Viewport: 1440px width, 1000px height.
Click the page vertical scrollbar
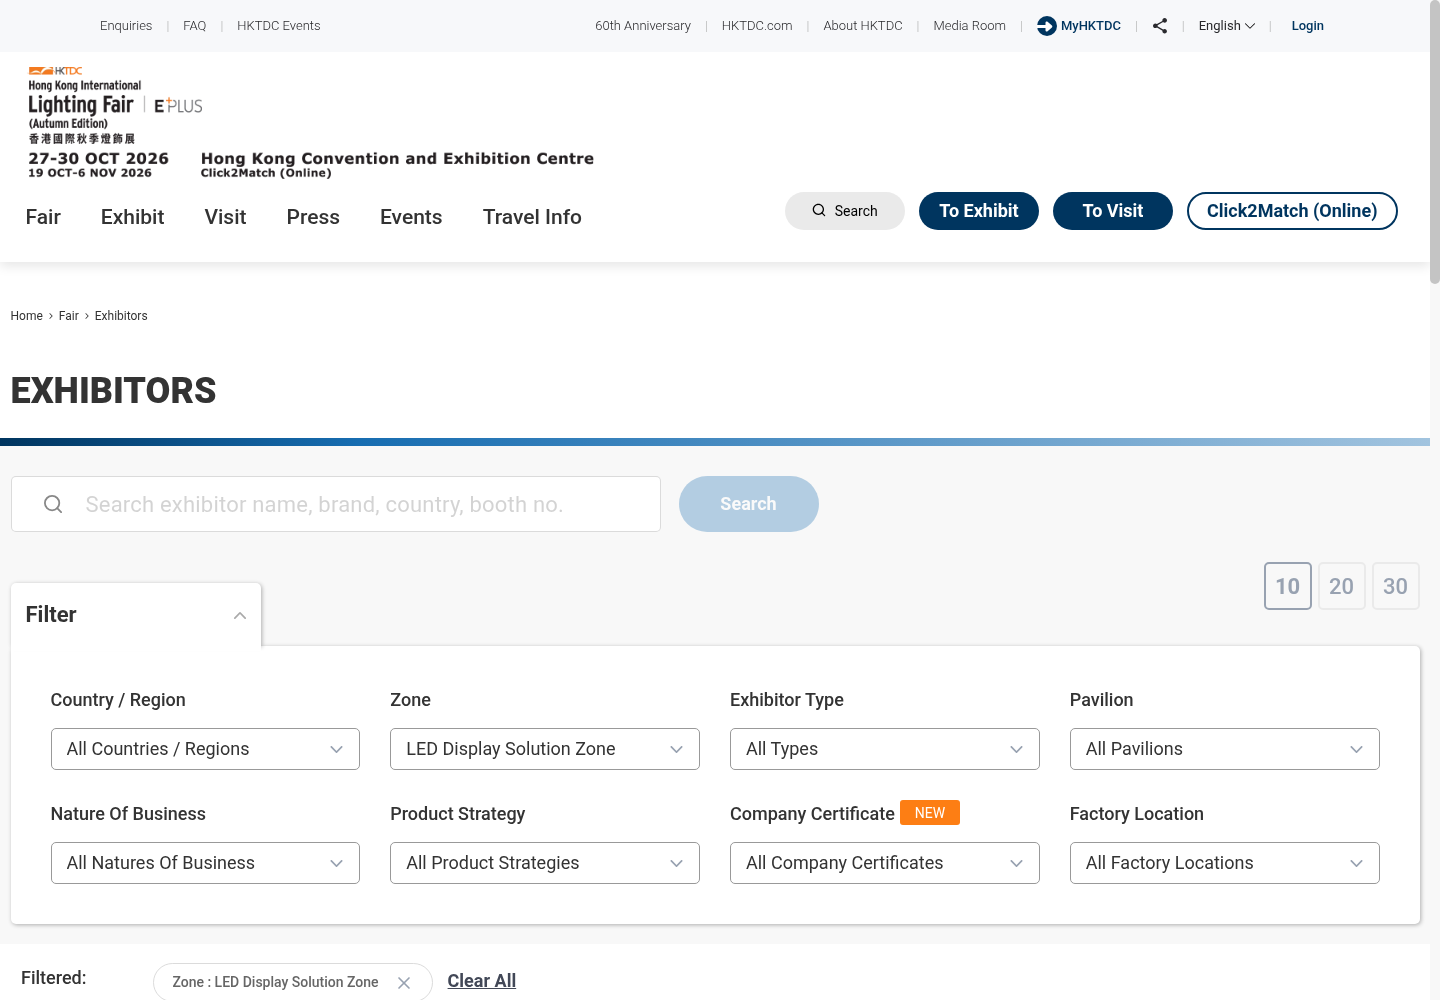coord(1435,500)
